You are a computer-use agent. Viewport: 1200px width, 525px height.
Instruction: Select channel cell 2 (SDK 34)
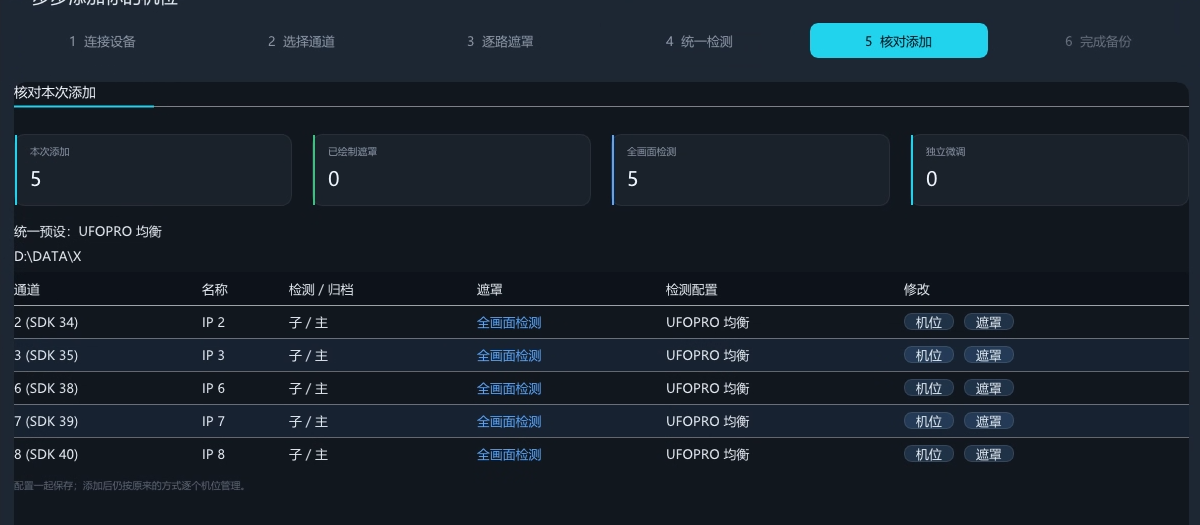pos(46,322)
